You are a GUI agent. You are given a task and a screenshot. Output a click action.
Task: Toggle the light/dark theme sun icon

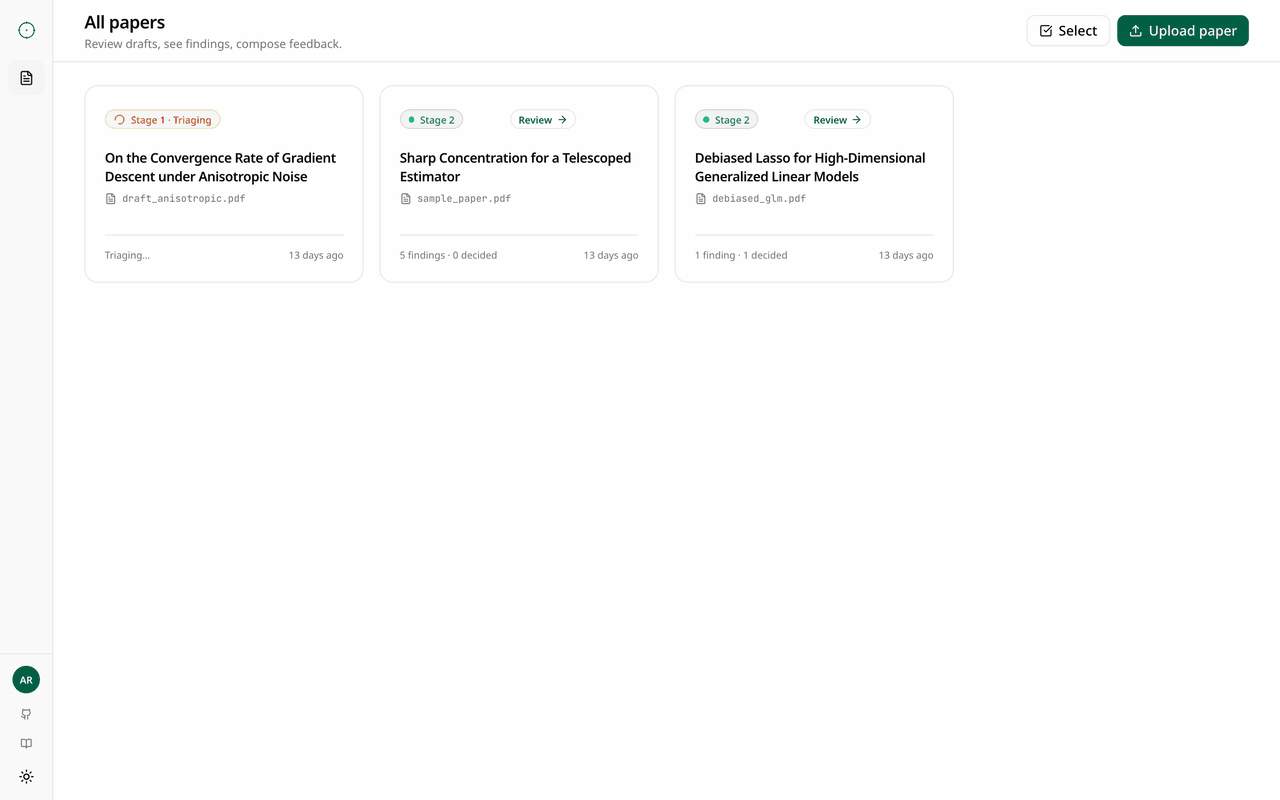(x=26, y=777)
